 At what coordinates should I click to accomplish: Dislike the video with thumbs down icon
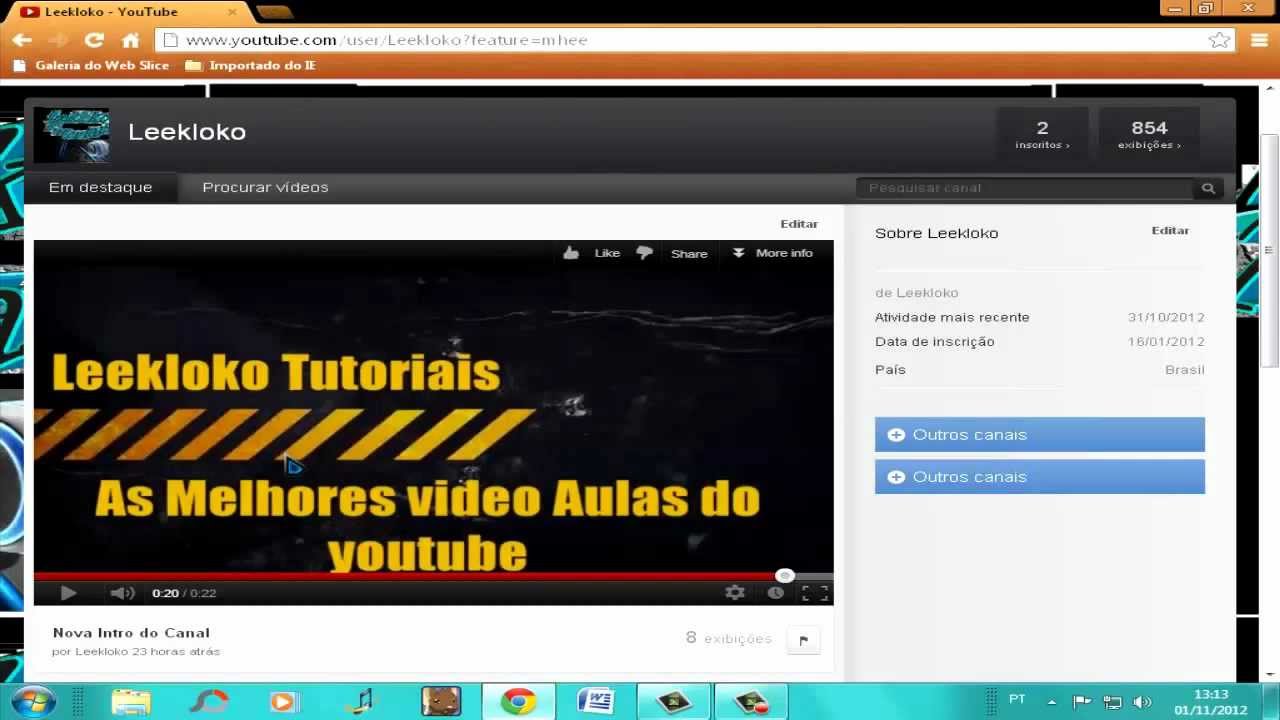click(645, 253)
